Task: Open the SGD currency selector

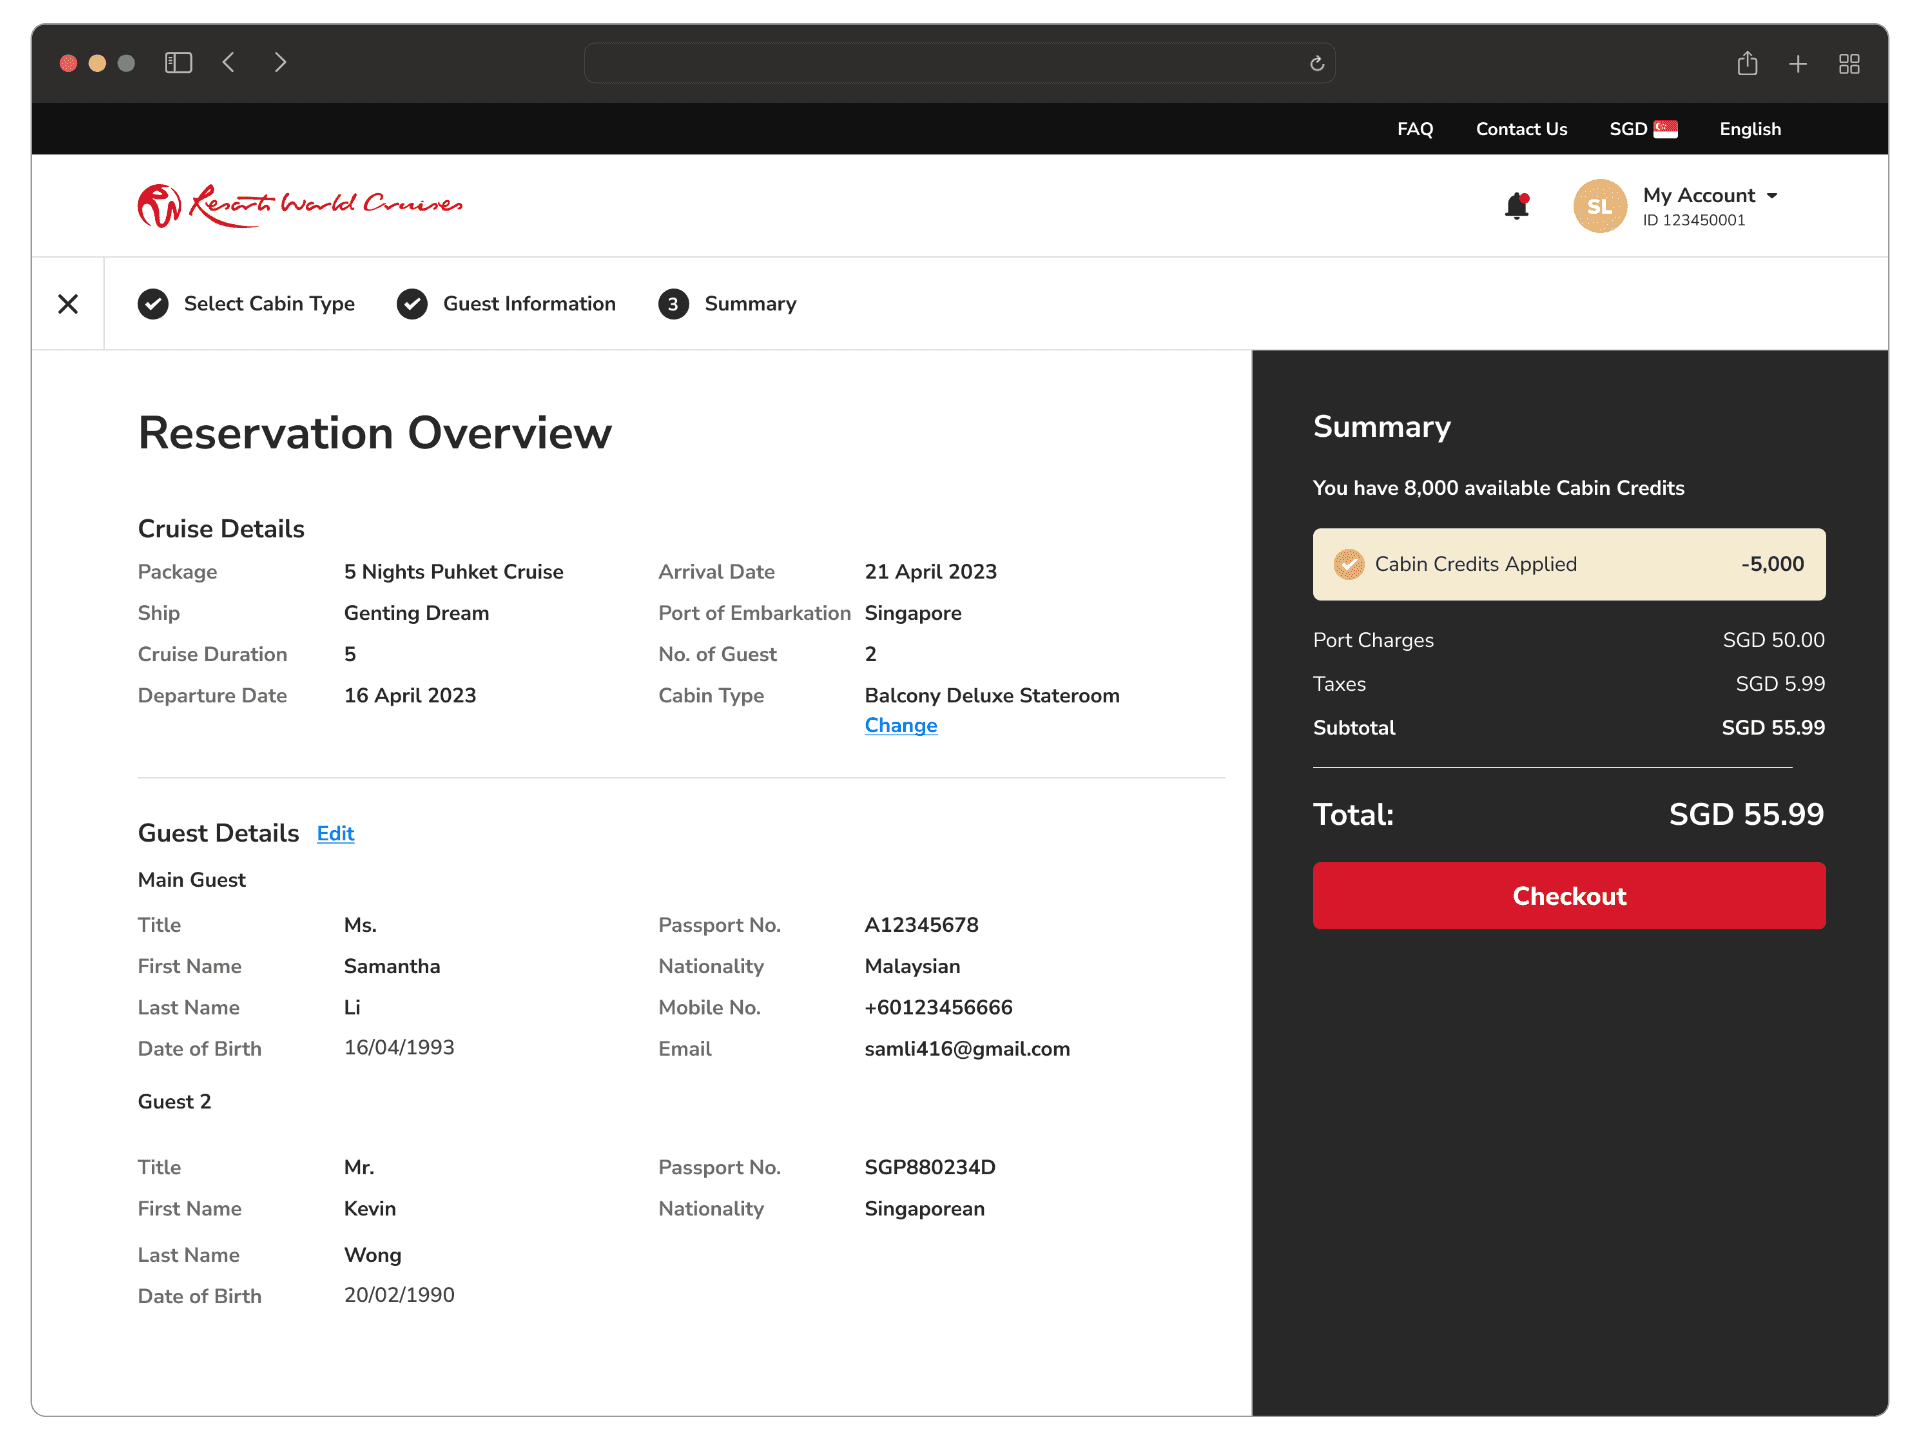Action: tap(1643, 129)
